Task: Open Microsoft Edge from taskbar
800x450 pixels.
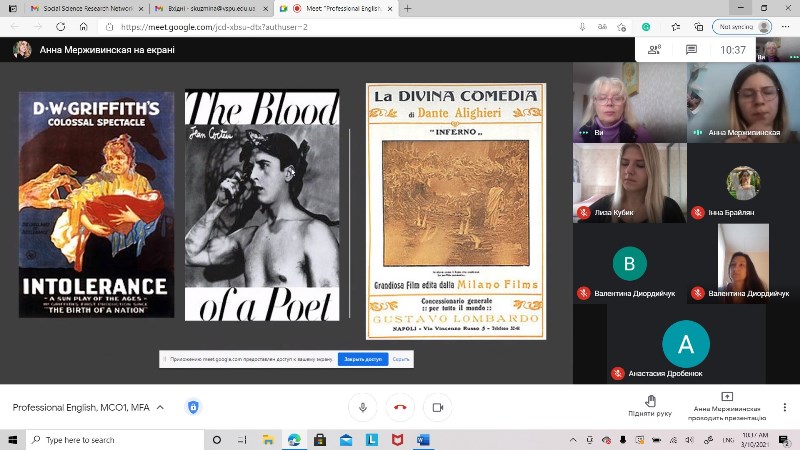Action: (x=294, y=440)
